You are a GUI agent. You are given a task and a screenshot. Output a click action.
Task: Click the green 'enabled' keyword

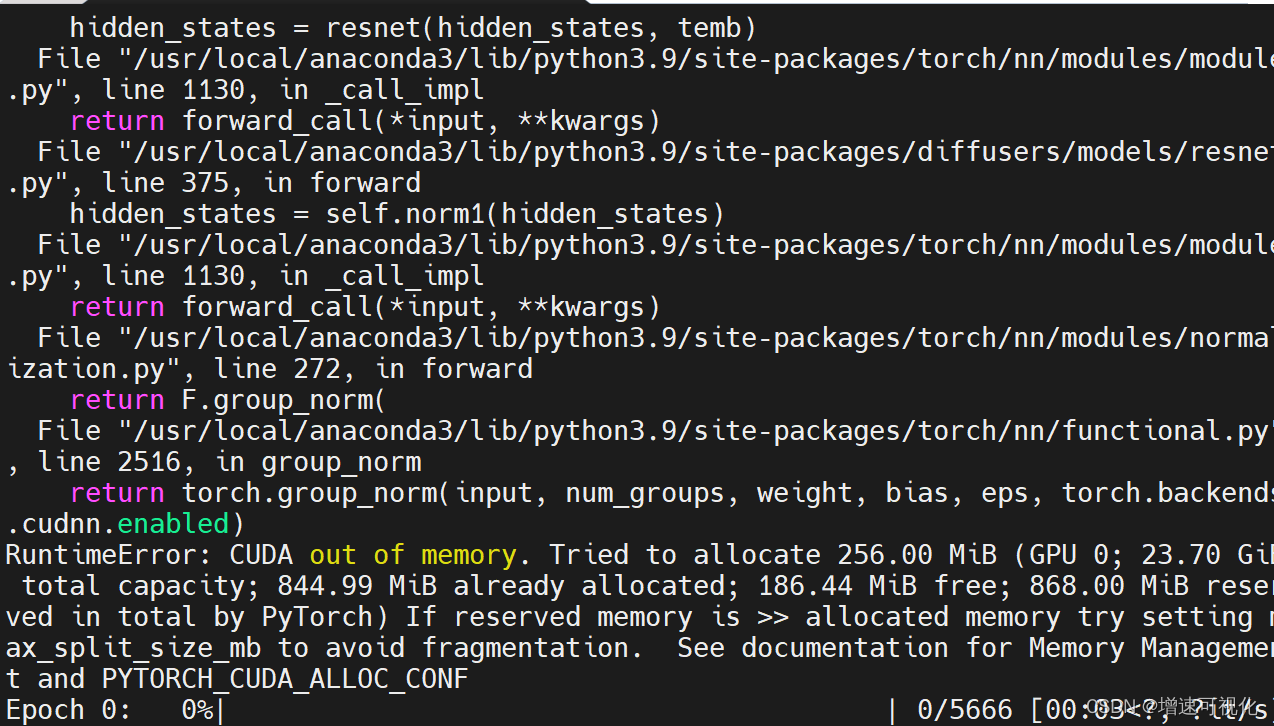(173, 524)
